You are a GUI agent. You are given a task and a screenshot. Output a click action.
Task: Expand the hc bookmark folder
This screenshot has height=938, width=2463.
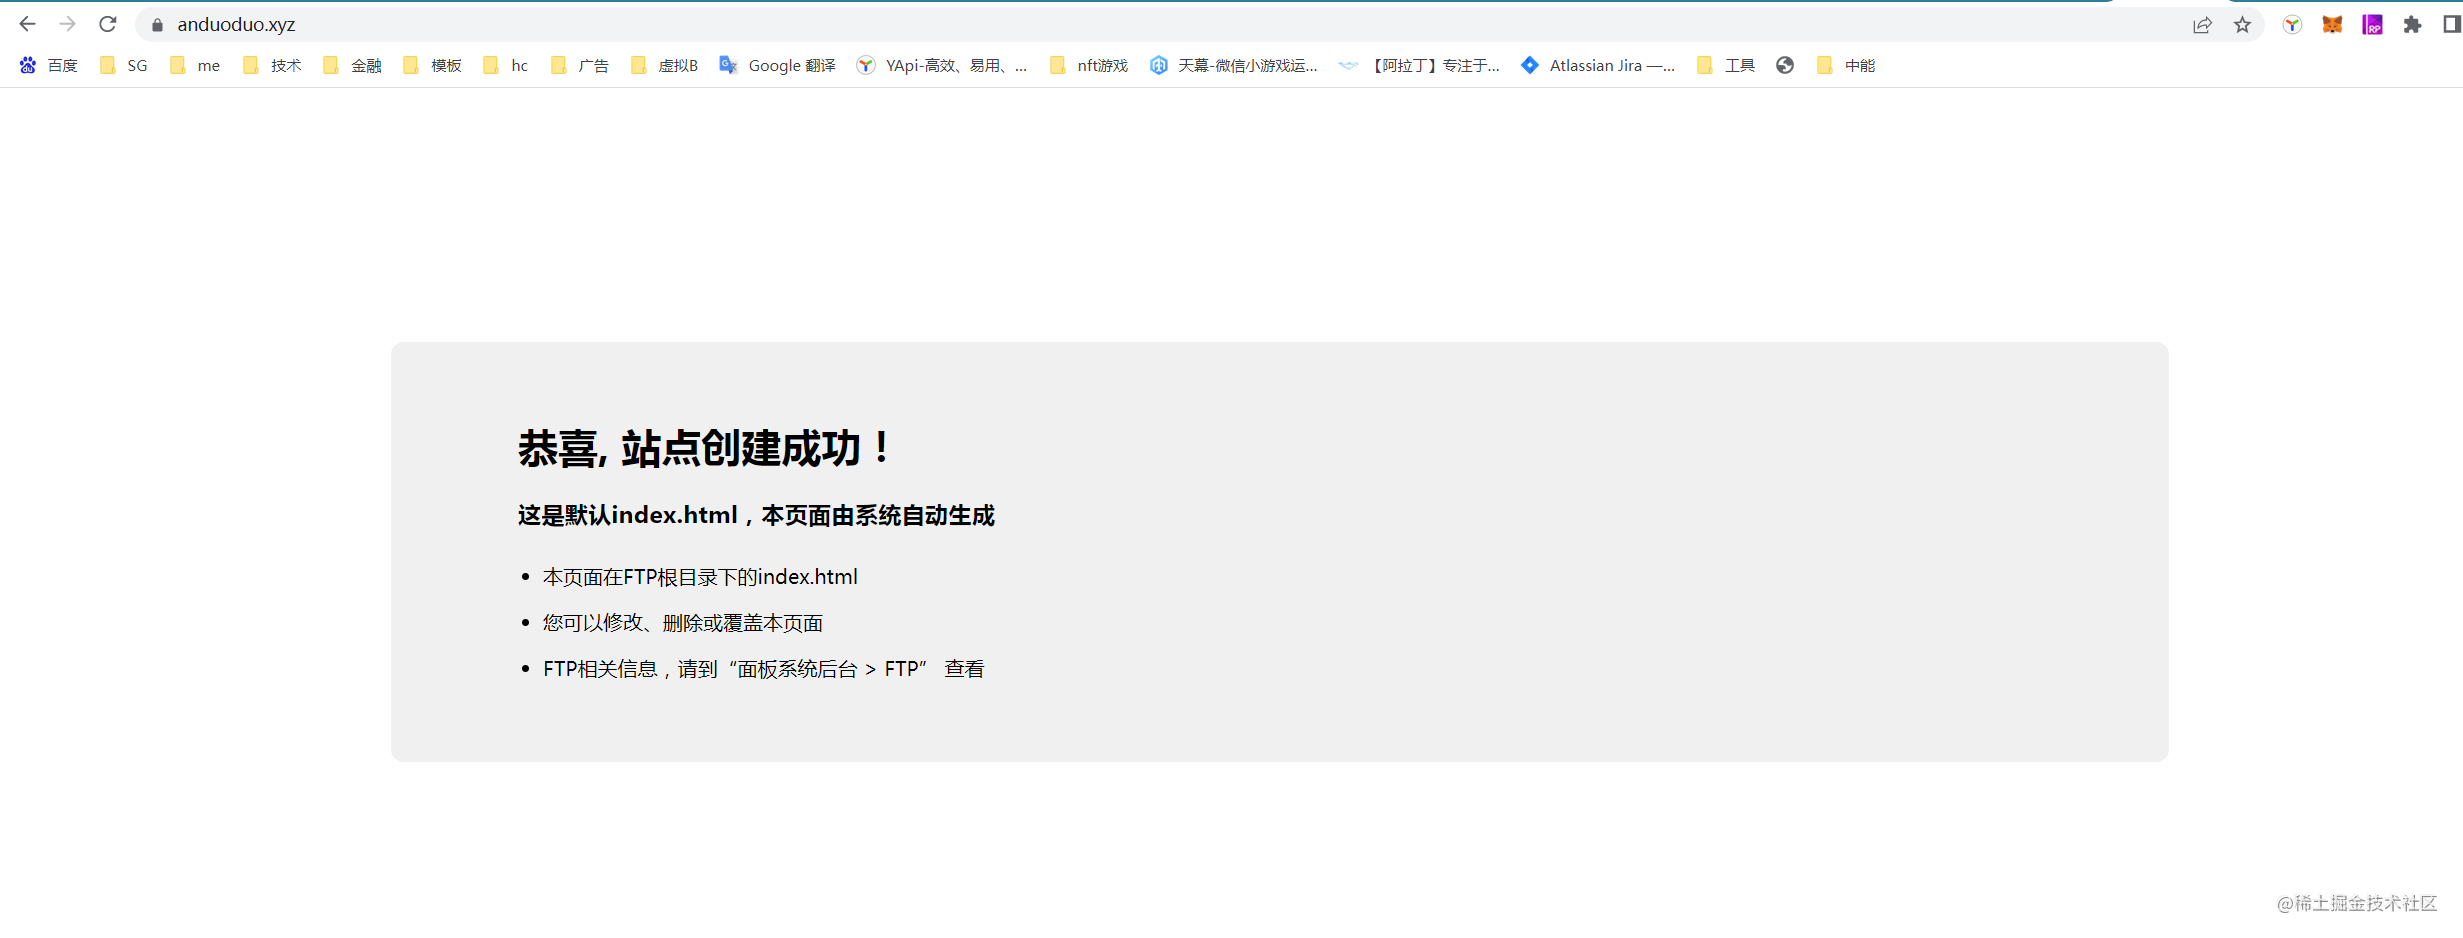[506, 66]
